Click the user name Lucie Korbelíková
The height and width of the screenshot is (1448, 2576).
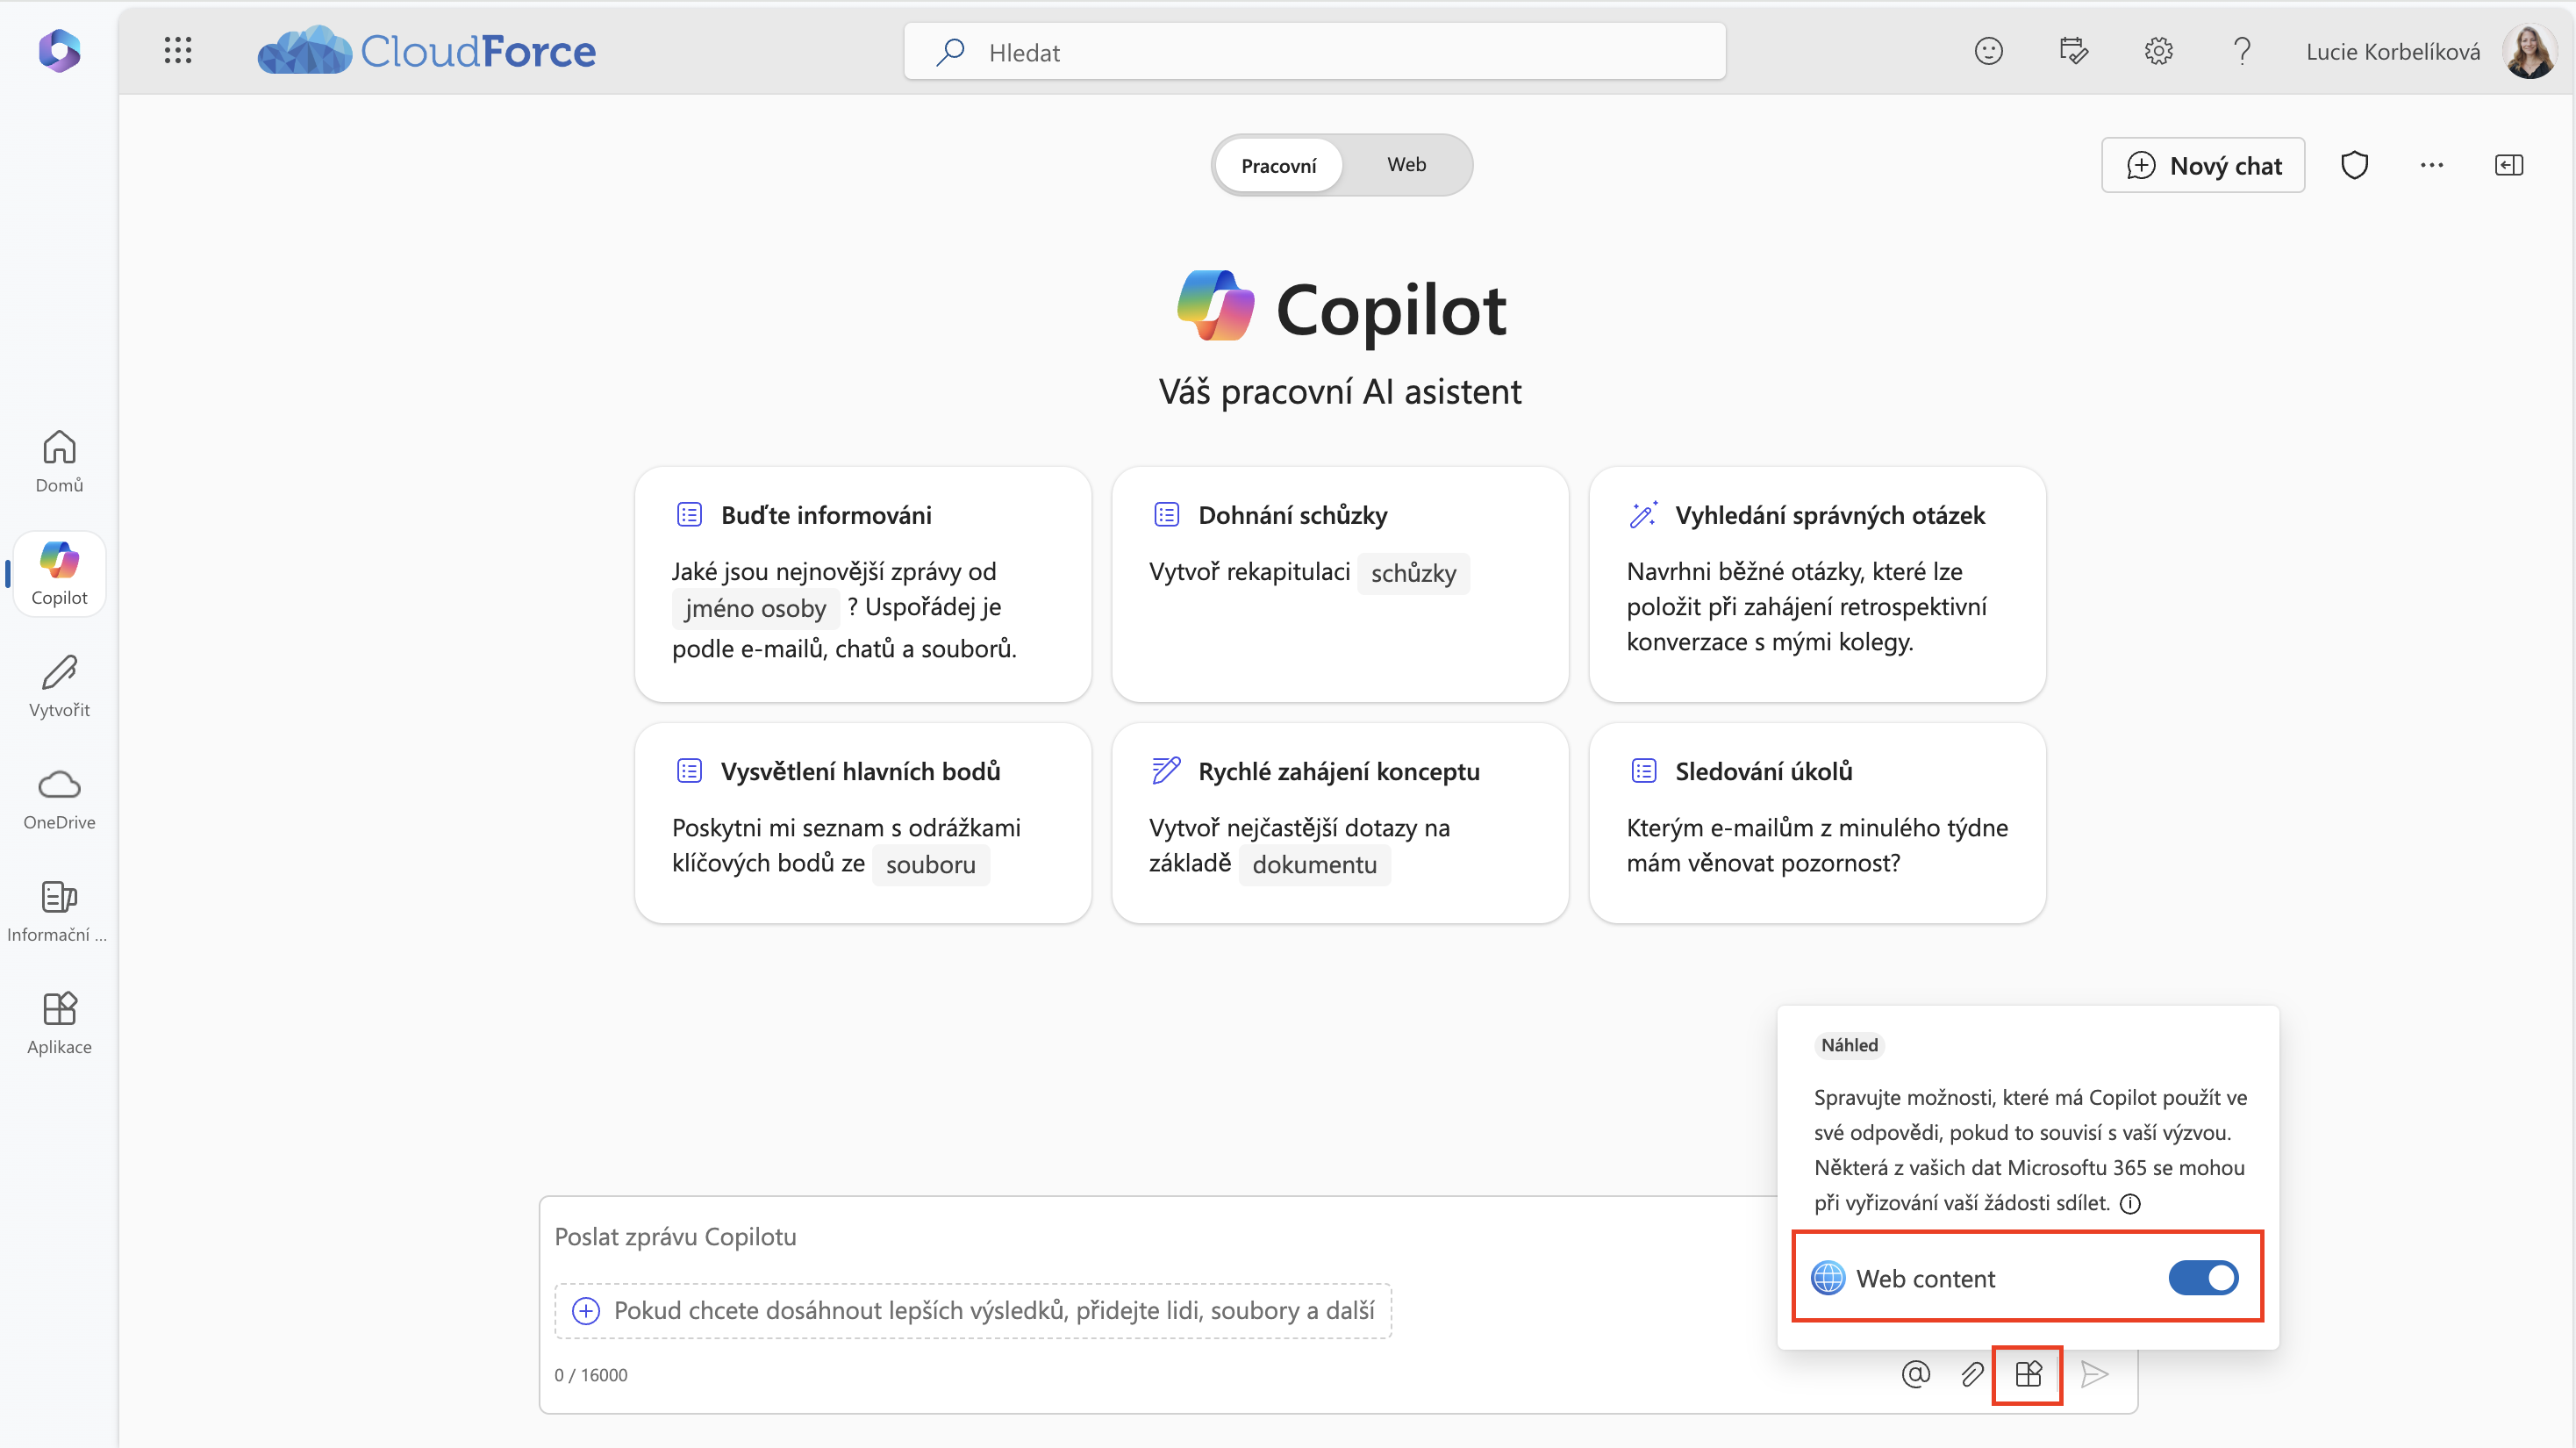pos(2393,52)
